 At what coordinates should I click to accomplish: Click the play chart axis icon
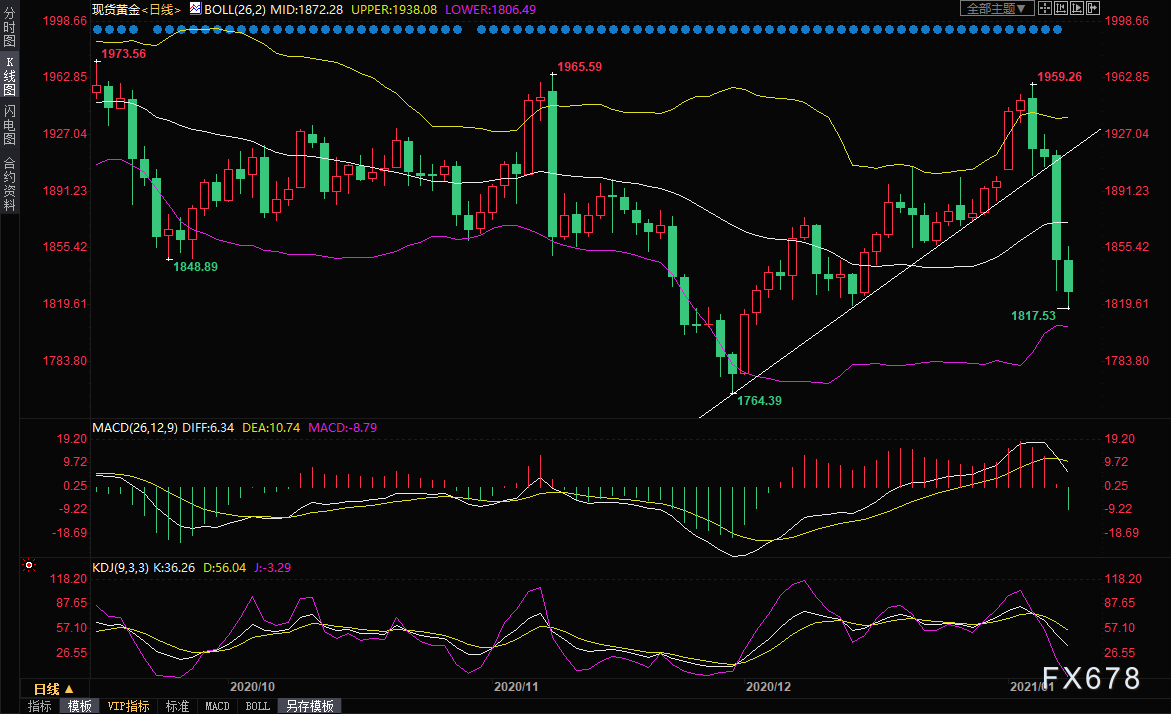coord(1077,8)
